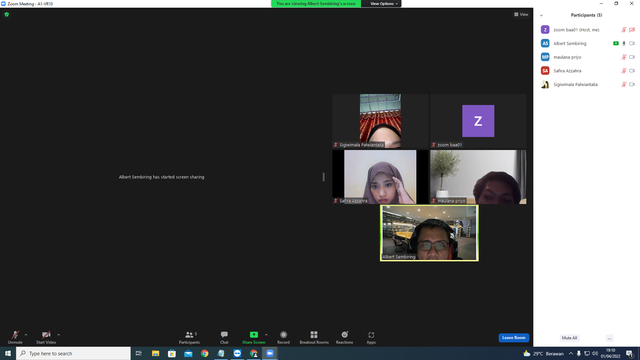Open Mail app from the taskbar

click(188, 353)
